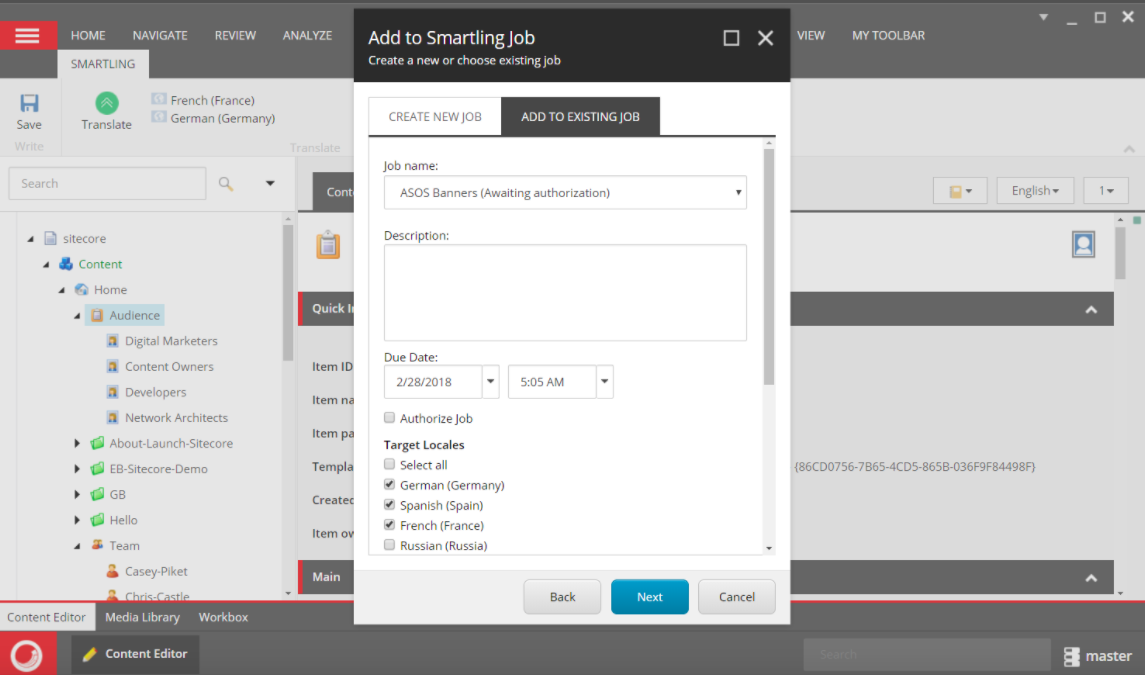The height and width of the screenshot is (675, 1145).
Task: Open the due date calendar dropdown arrow
Action: tap(491, 381)
